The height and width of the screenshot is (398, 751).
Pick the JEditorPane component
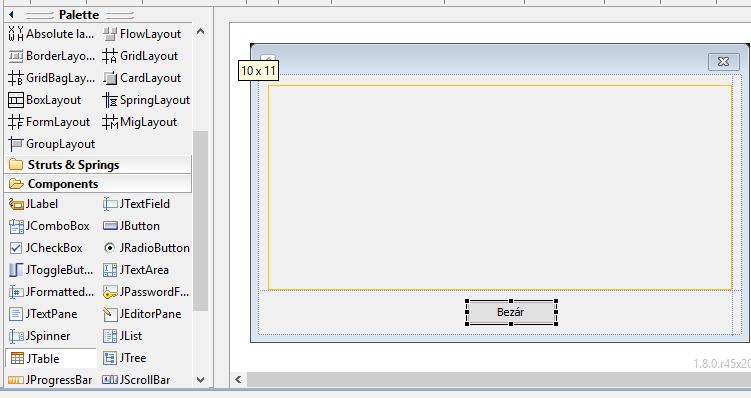point(142,314)
